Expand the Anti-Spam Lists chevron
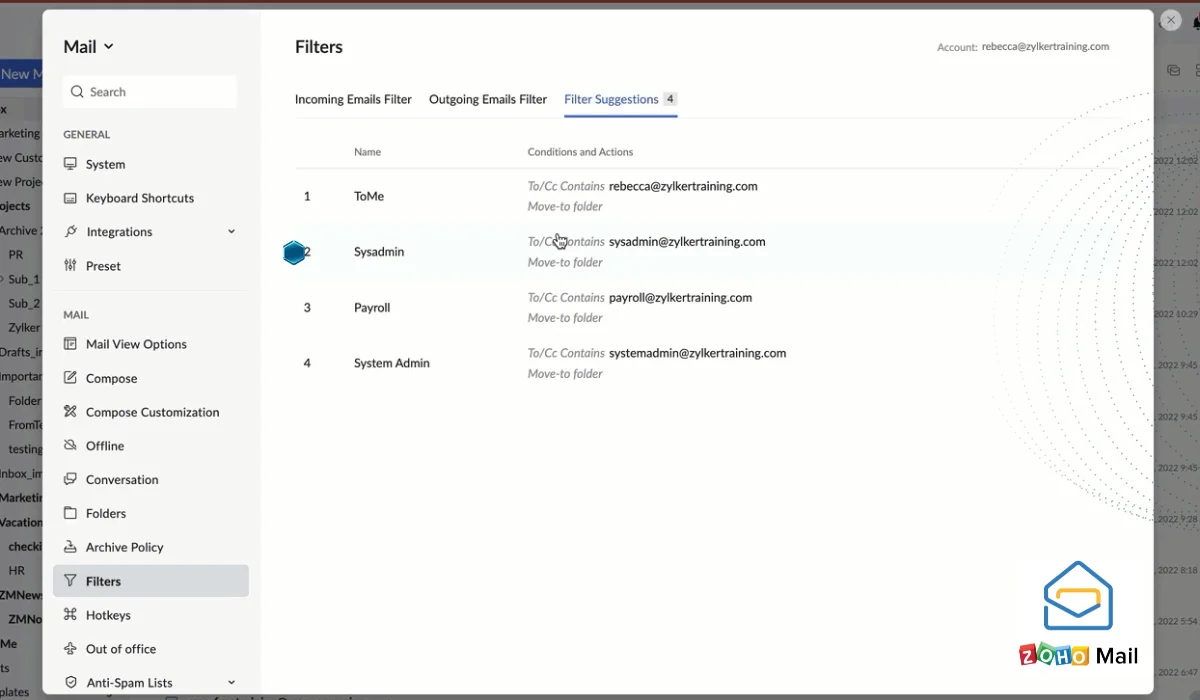 (231, 683)
